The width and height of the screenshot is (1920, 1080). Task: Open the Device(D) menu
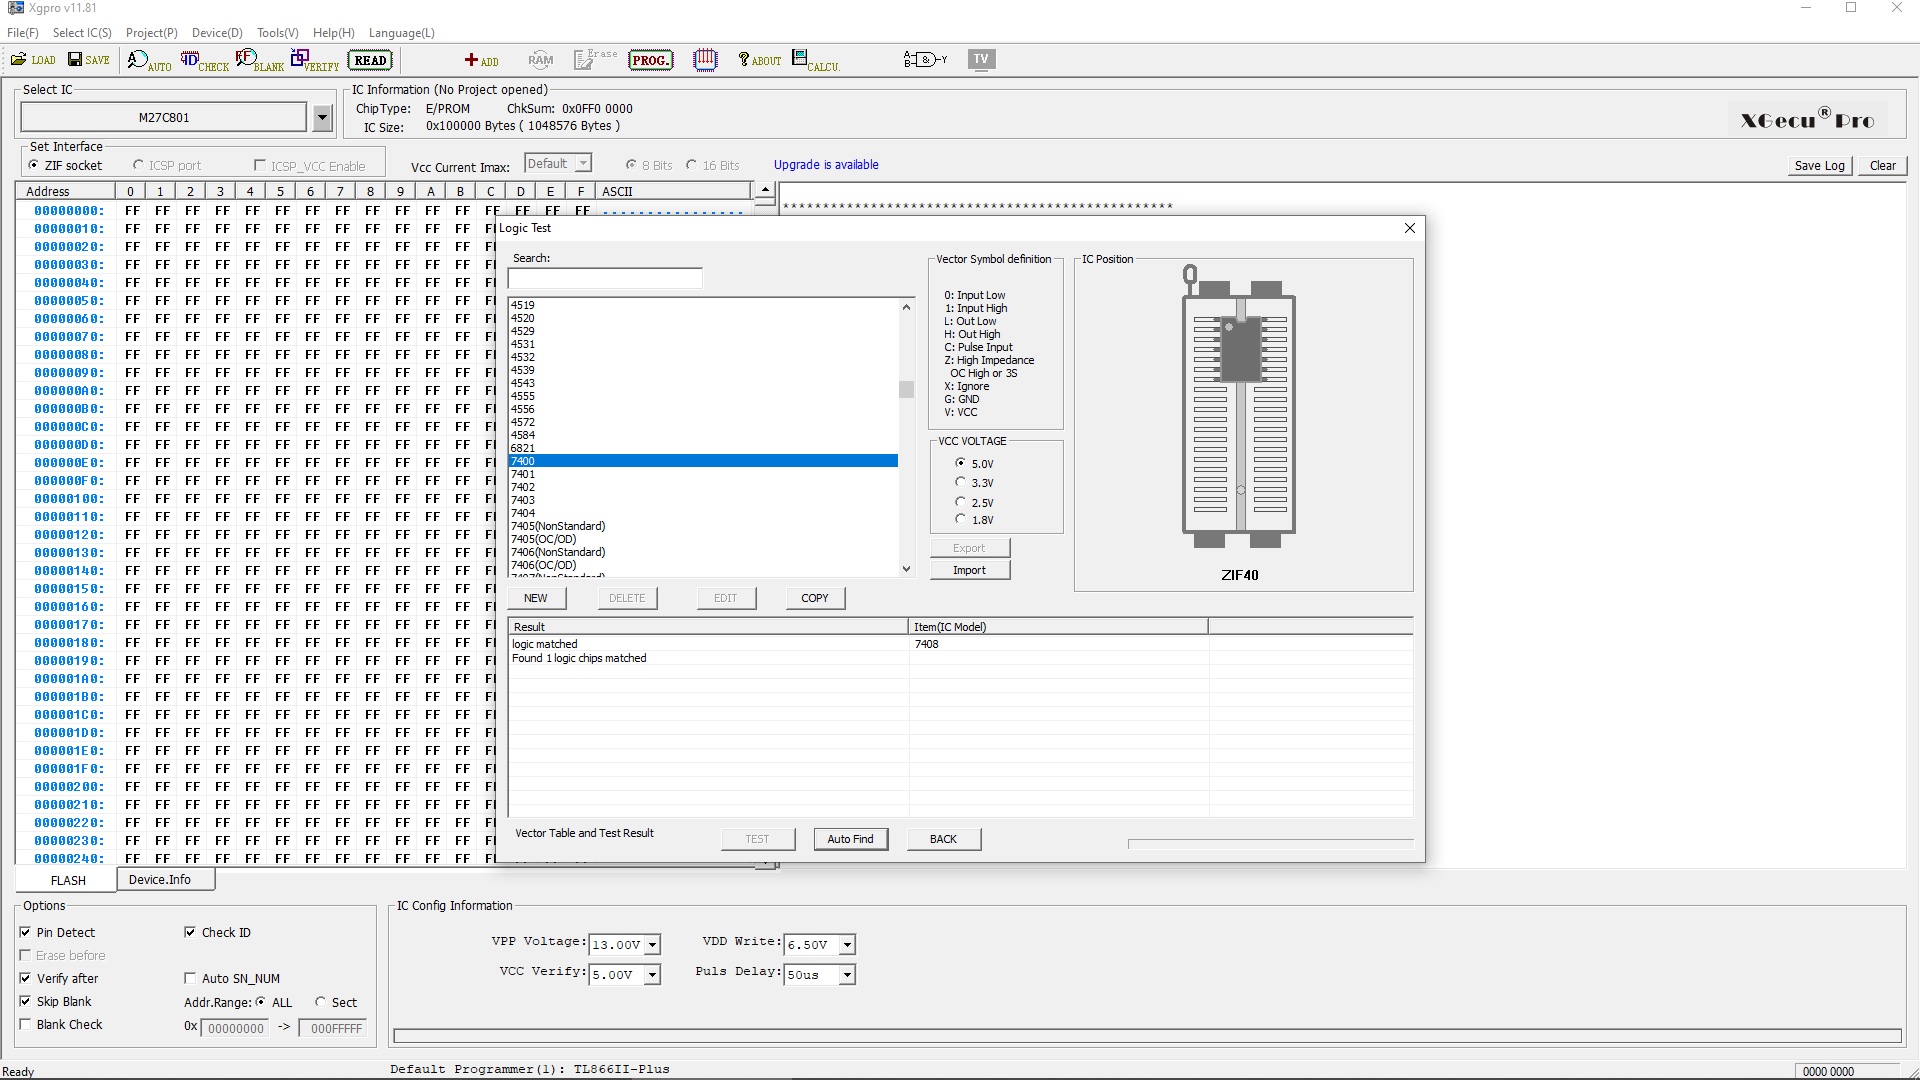coord(217,33)
